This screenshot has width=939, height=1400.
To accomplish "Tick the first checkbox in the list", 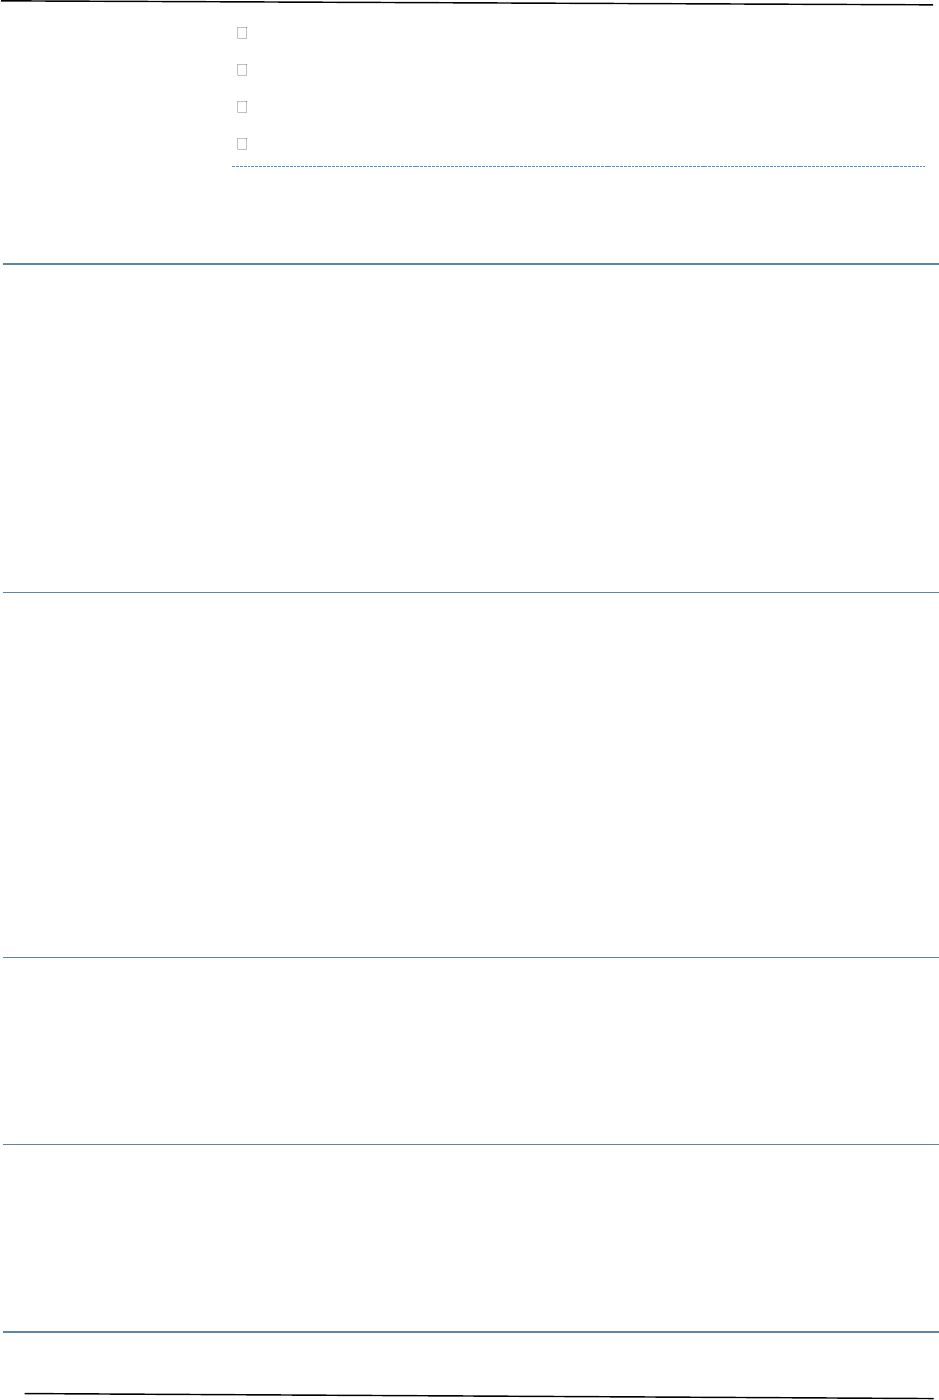I will pyautogui.click(x=242, y=33).
